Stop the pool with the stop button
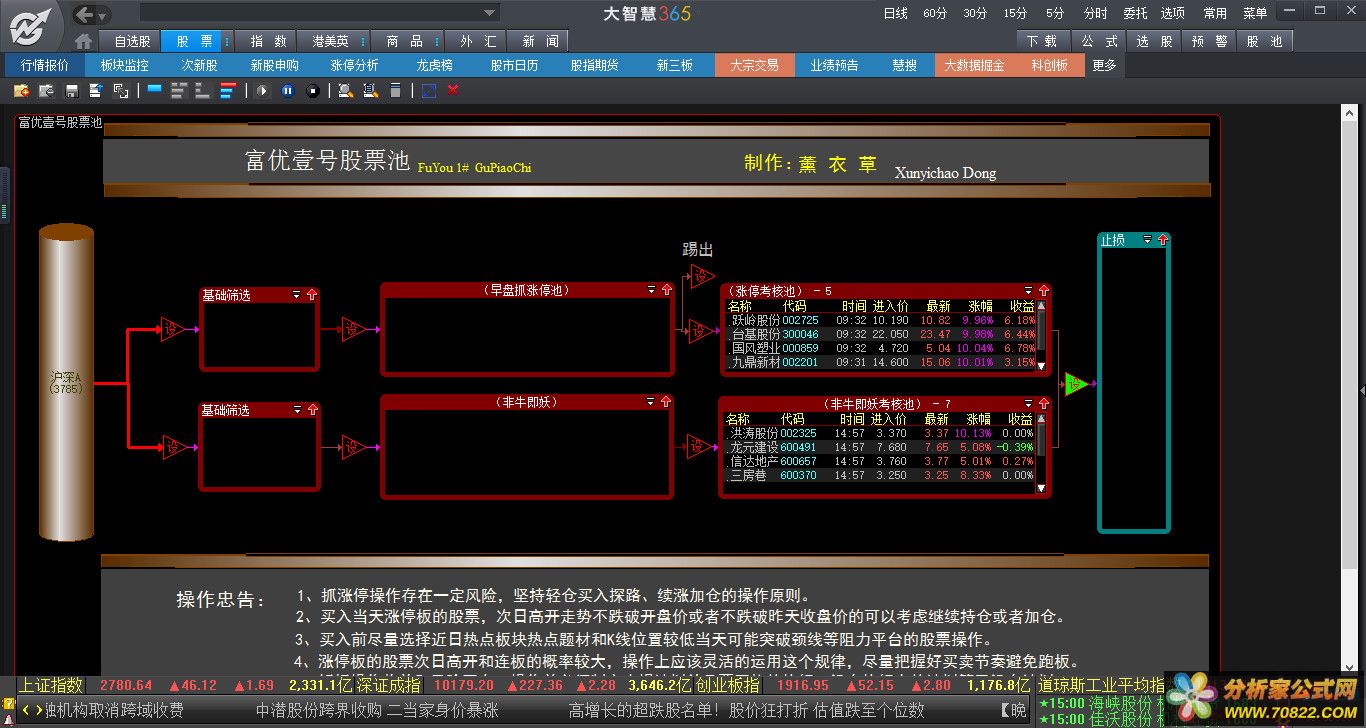 [x=313, y=91]
